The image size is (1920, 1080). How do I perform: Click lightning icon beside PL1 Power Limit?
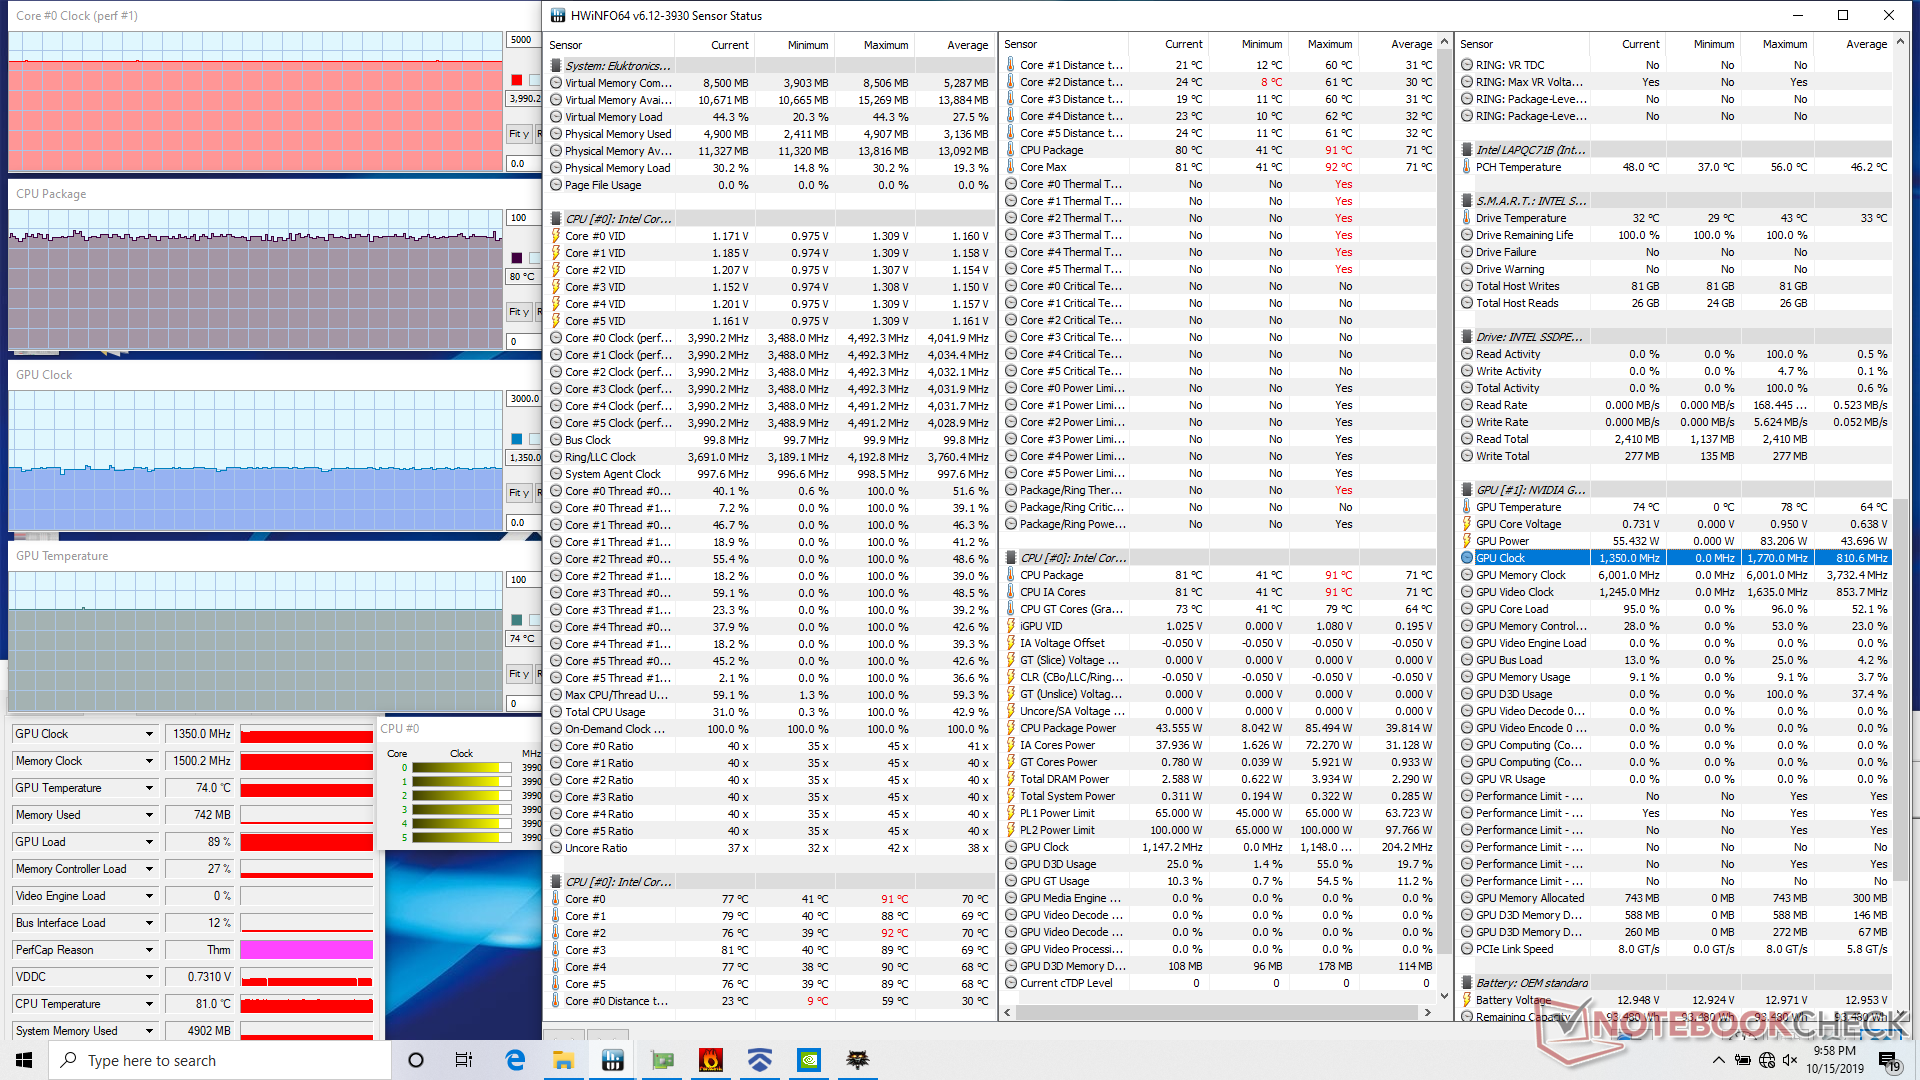tap(1011, 813)
